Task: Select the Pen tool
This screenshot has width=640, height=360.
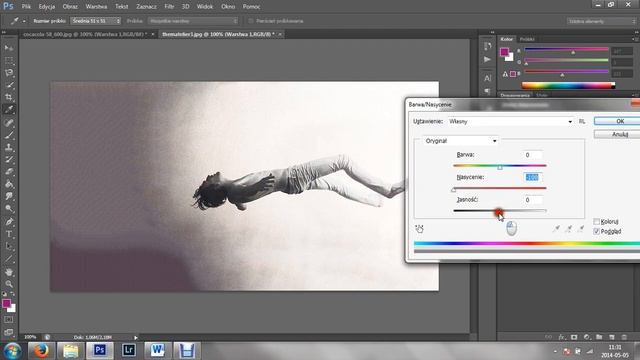Action: (9, 222)
